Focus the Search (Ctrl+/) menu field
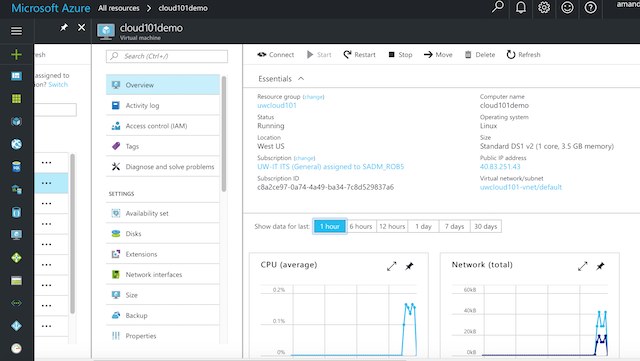Image resolution: width=640 pixels, height=361 pixels. pyautogui.click(x=167, y=56)
